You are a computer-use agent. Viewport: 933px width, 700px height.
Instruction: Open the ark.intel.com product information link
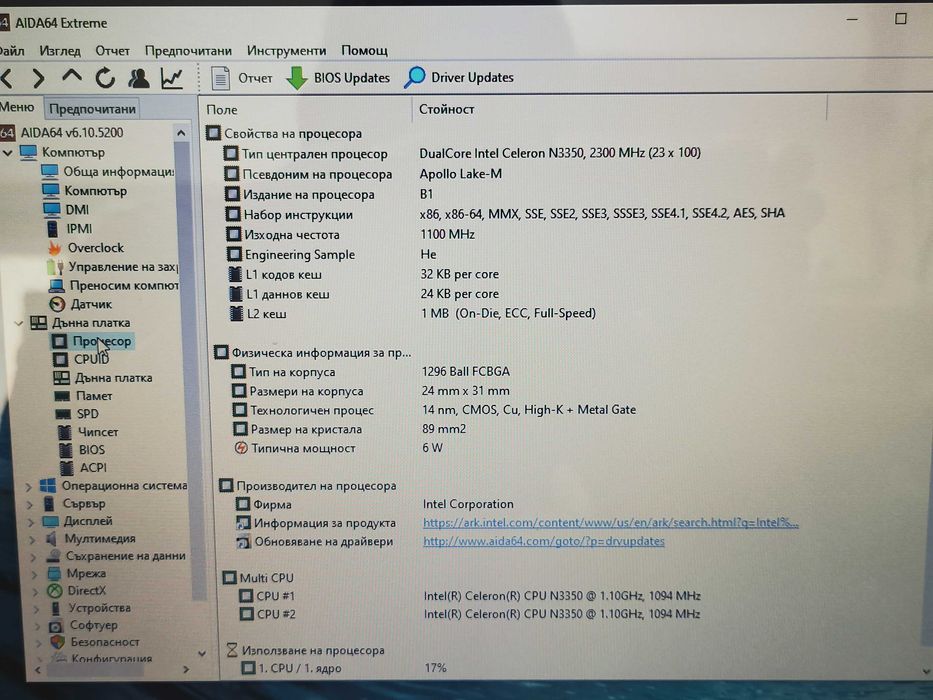[x=610, y=523]
